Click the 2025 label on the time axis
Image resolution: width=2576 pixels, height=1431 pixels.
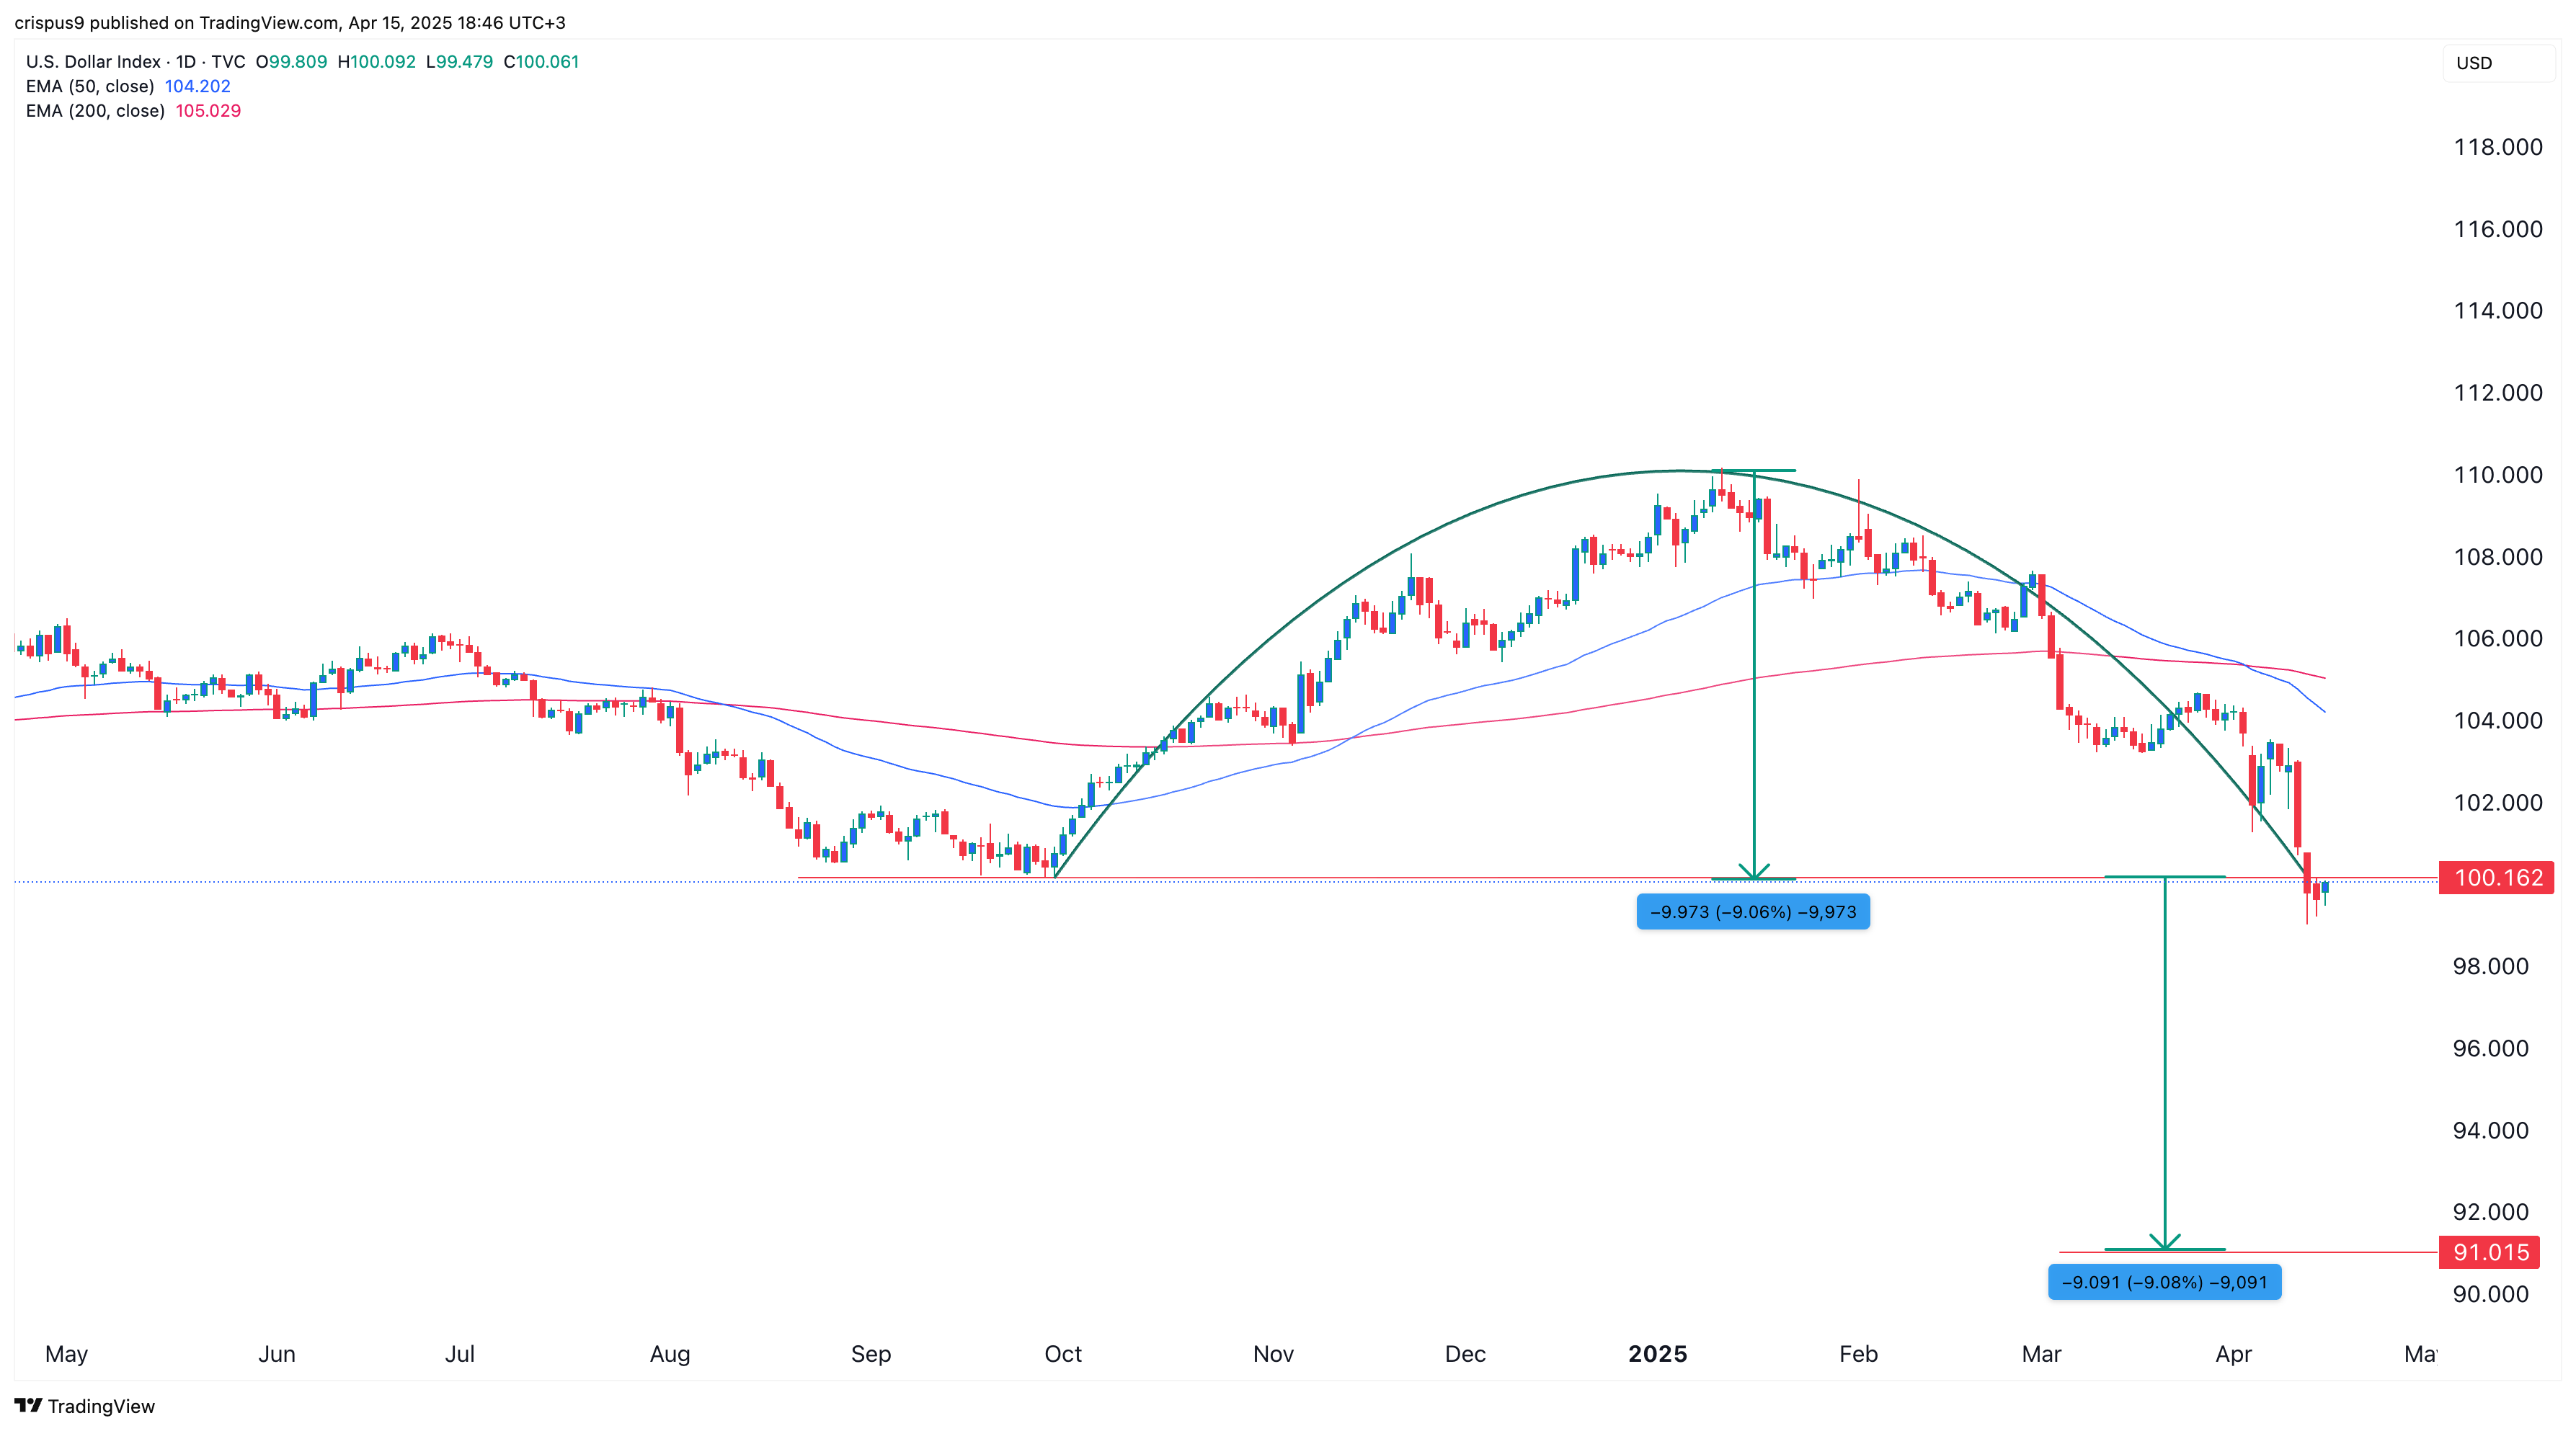[1657, 1354]
